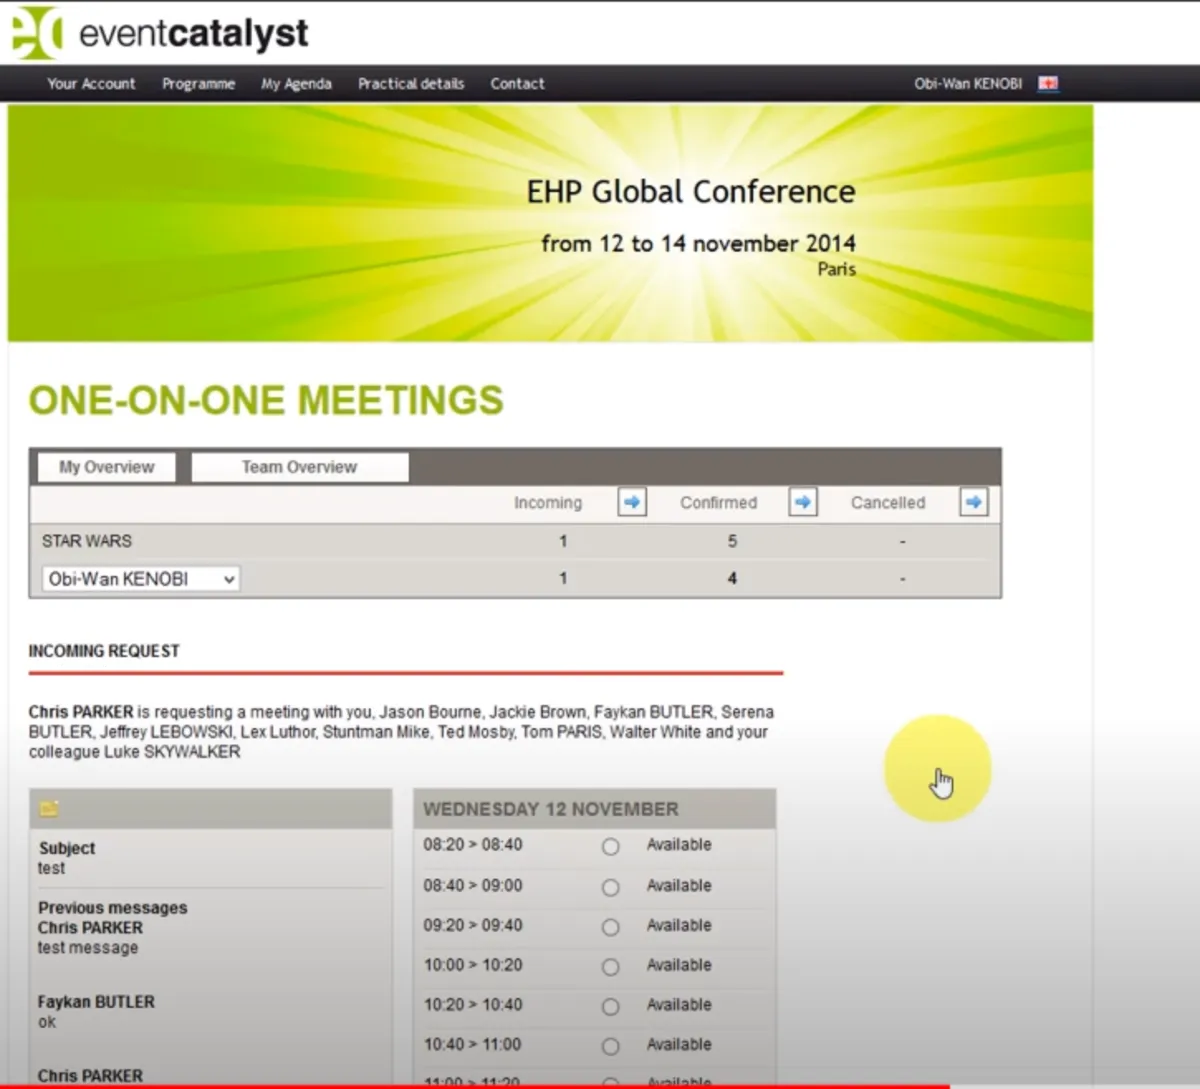
Task: Select the 10:20 > 10:40 radio button
Action: pos(610,1007)
